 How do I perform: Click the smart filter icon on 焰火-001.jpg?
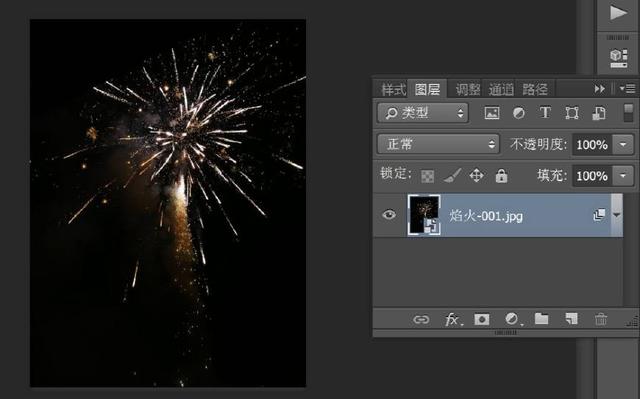pyautogui.click(x=599, y=215)
